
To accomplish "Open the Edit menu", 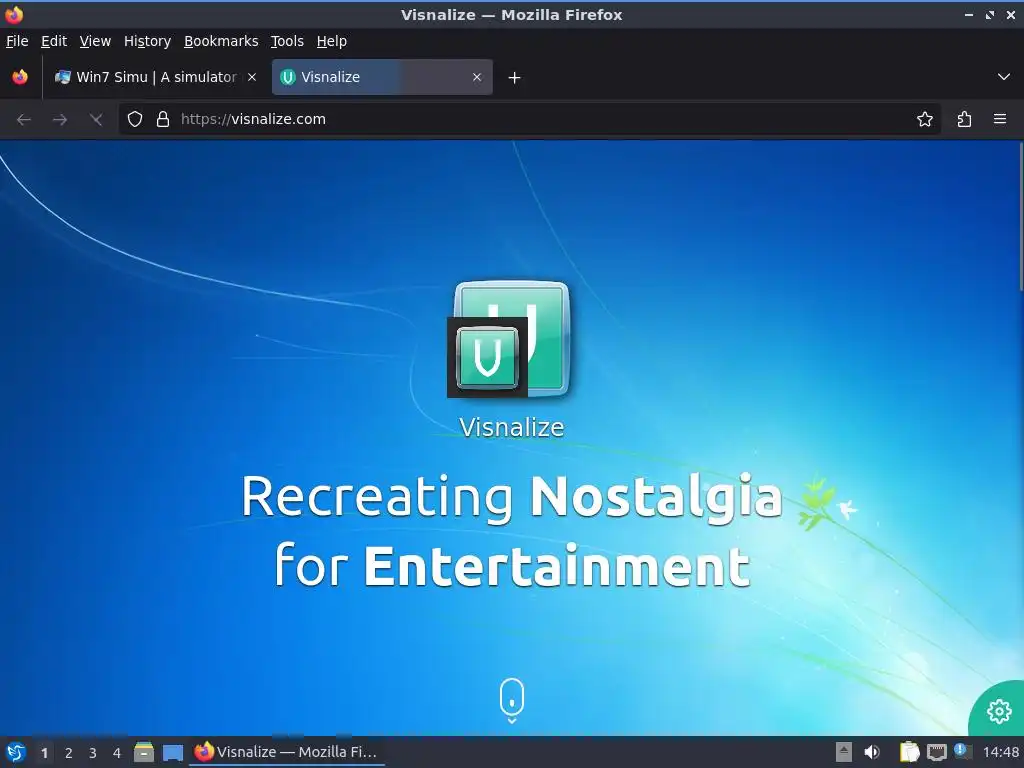I will tap(54, 41).
